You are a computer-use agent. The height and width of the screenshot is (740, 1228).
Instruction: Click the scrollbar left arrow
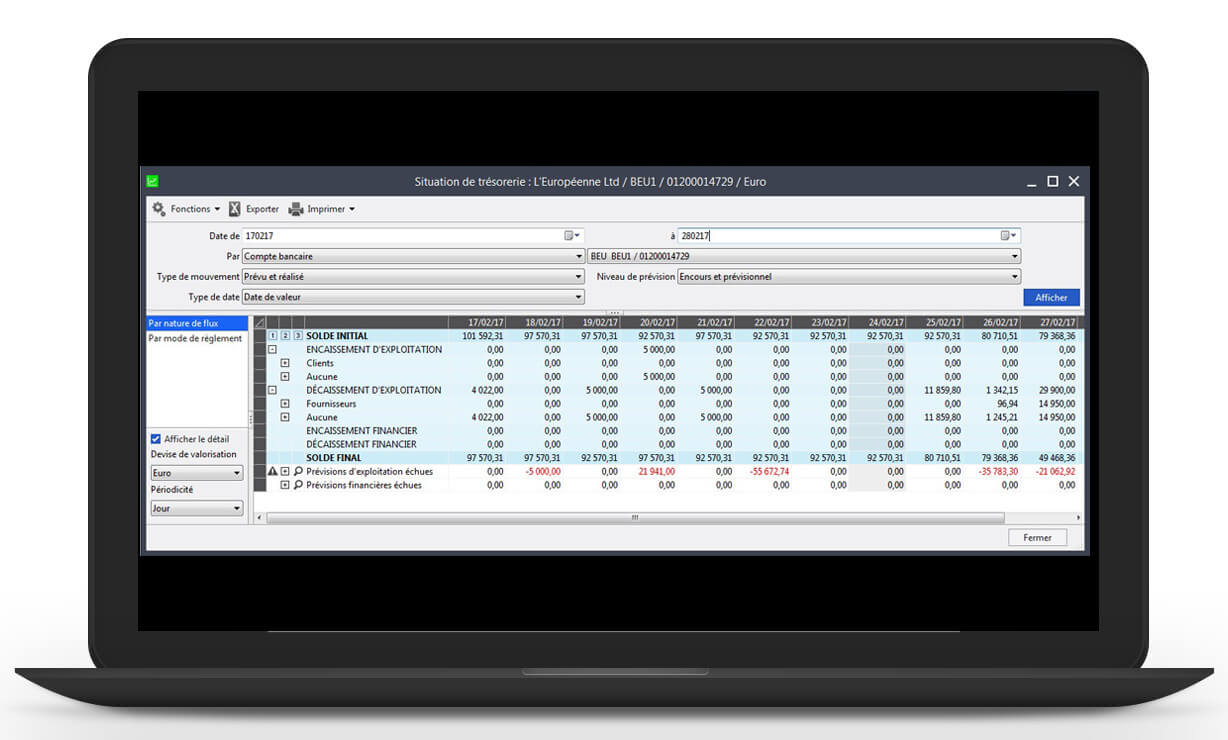pos(259,518)
